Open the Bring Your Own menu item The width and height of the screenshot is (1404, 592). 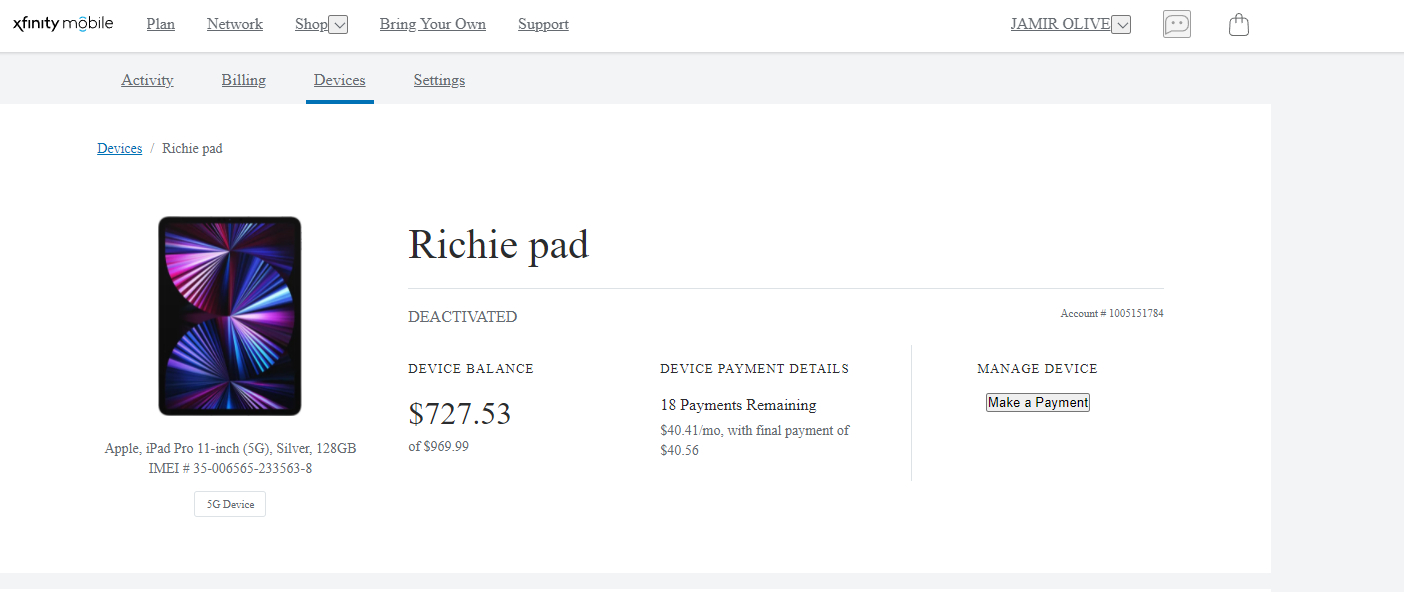coord(433,24)
